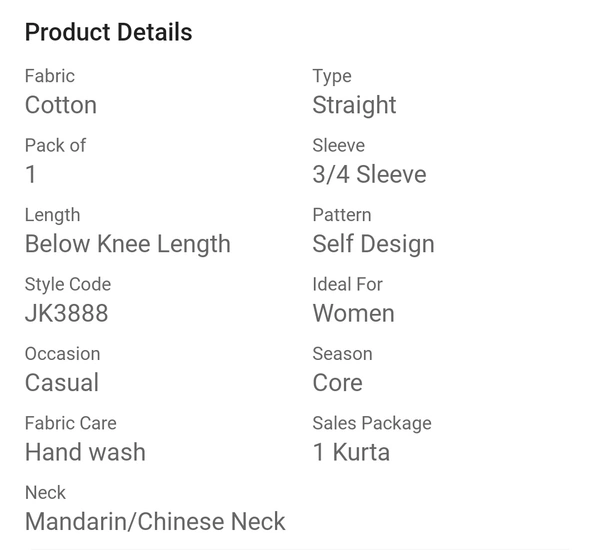Click the Ideal For label
Screen dimensions: 600x550
[x=347, y=284]
